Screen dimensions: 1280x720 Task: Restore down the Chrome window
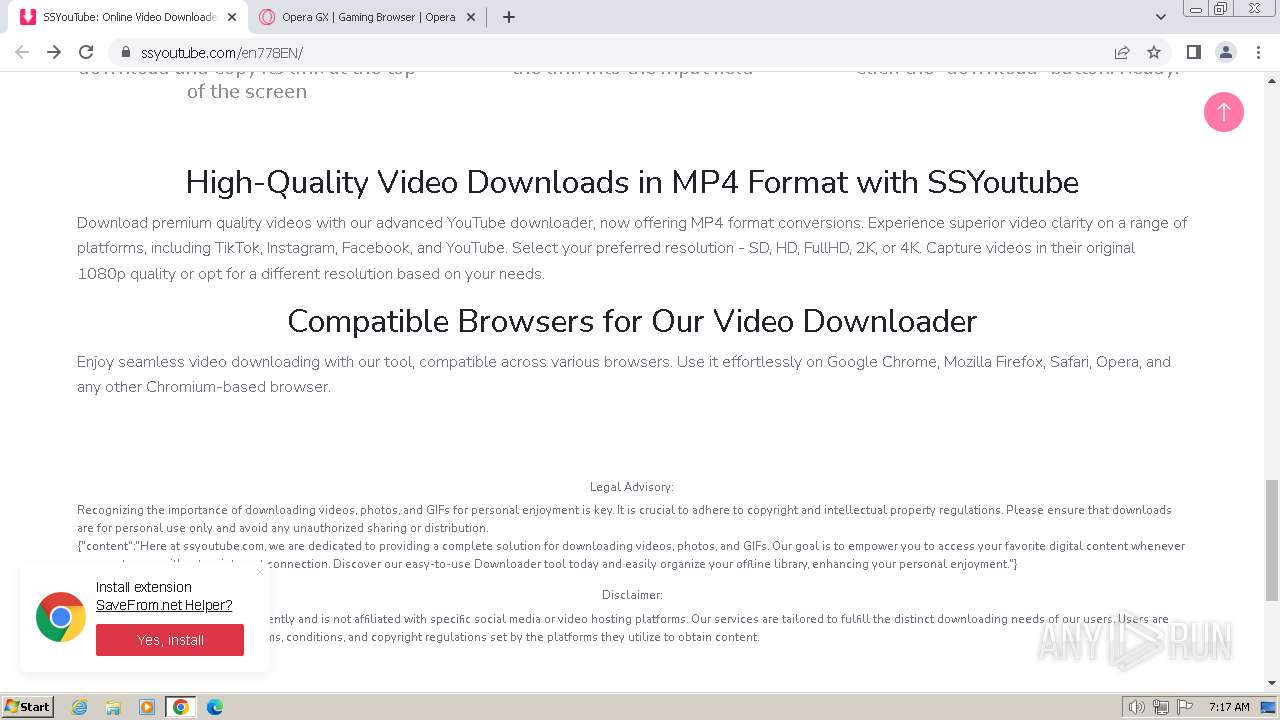point(1221,9)
